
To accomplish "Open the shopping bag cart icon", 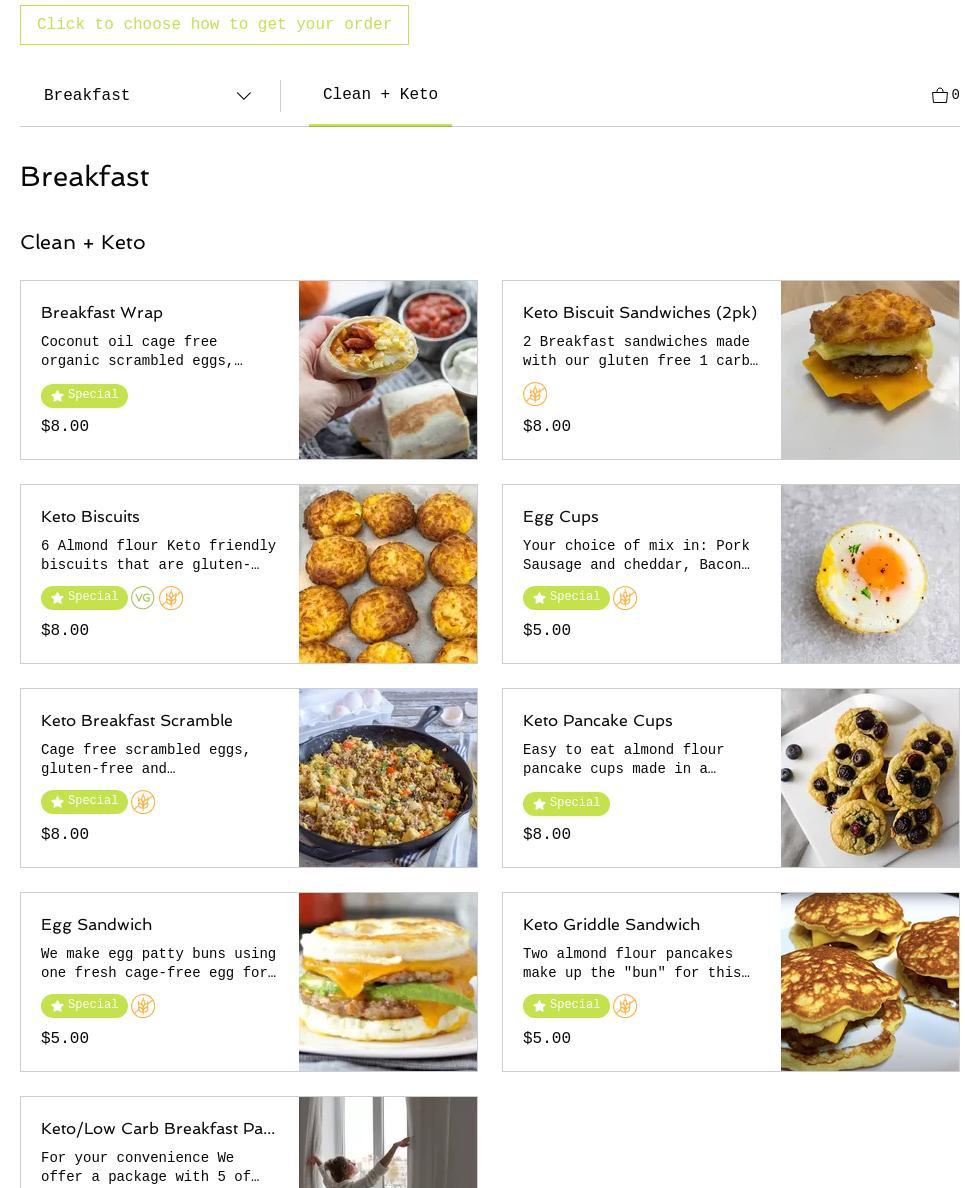I will click(940, 96).
